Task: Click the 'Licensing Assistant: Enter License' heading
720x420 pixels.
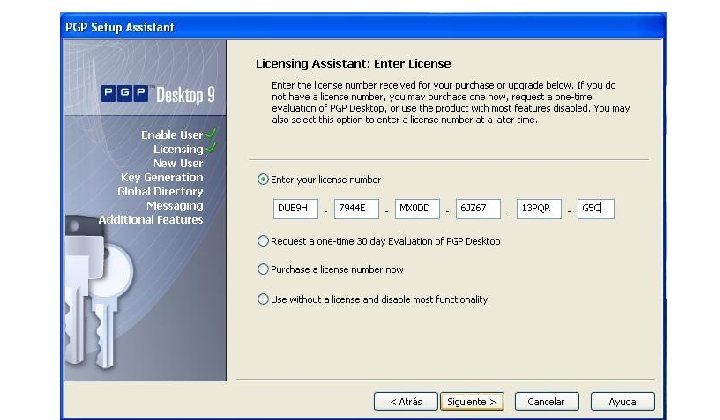Action: pyautogui.click(x=354, y=64)
